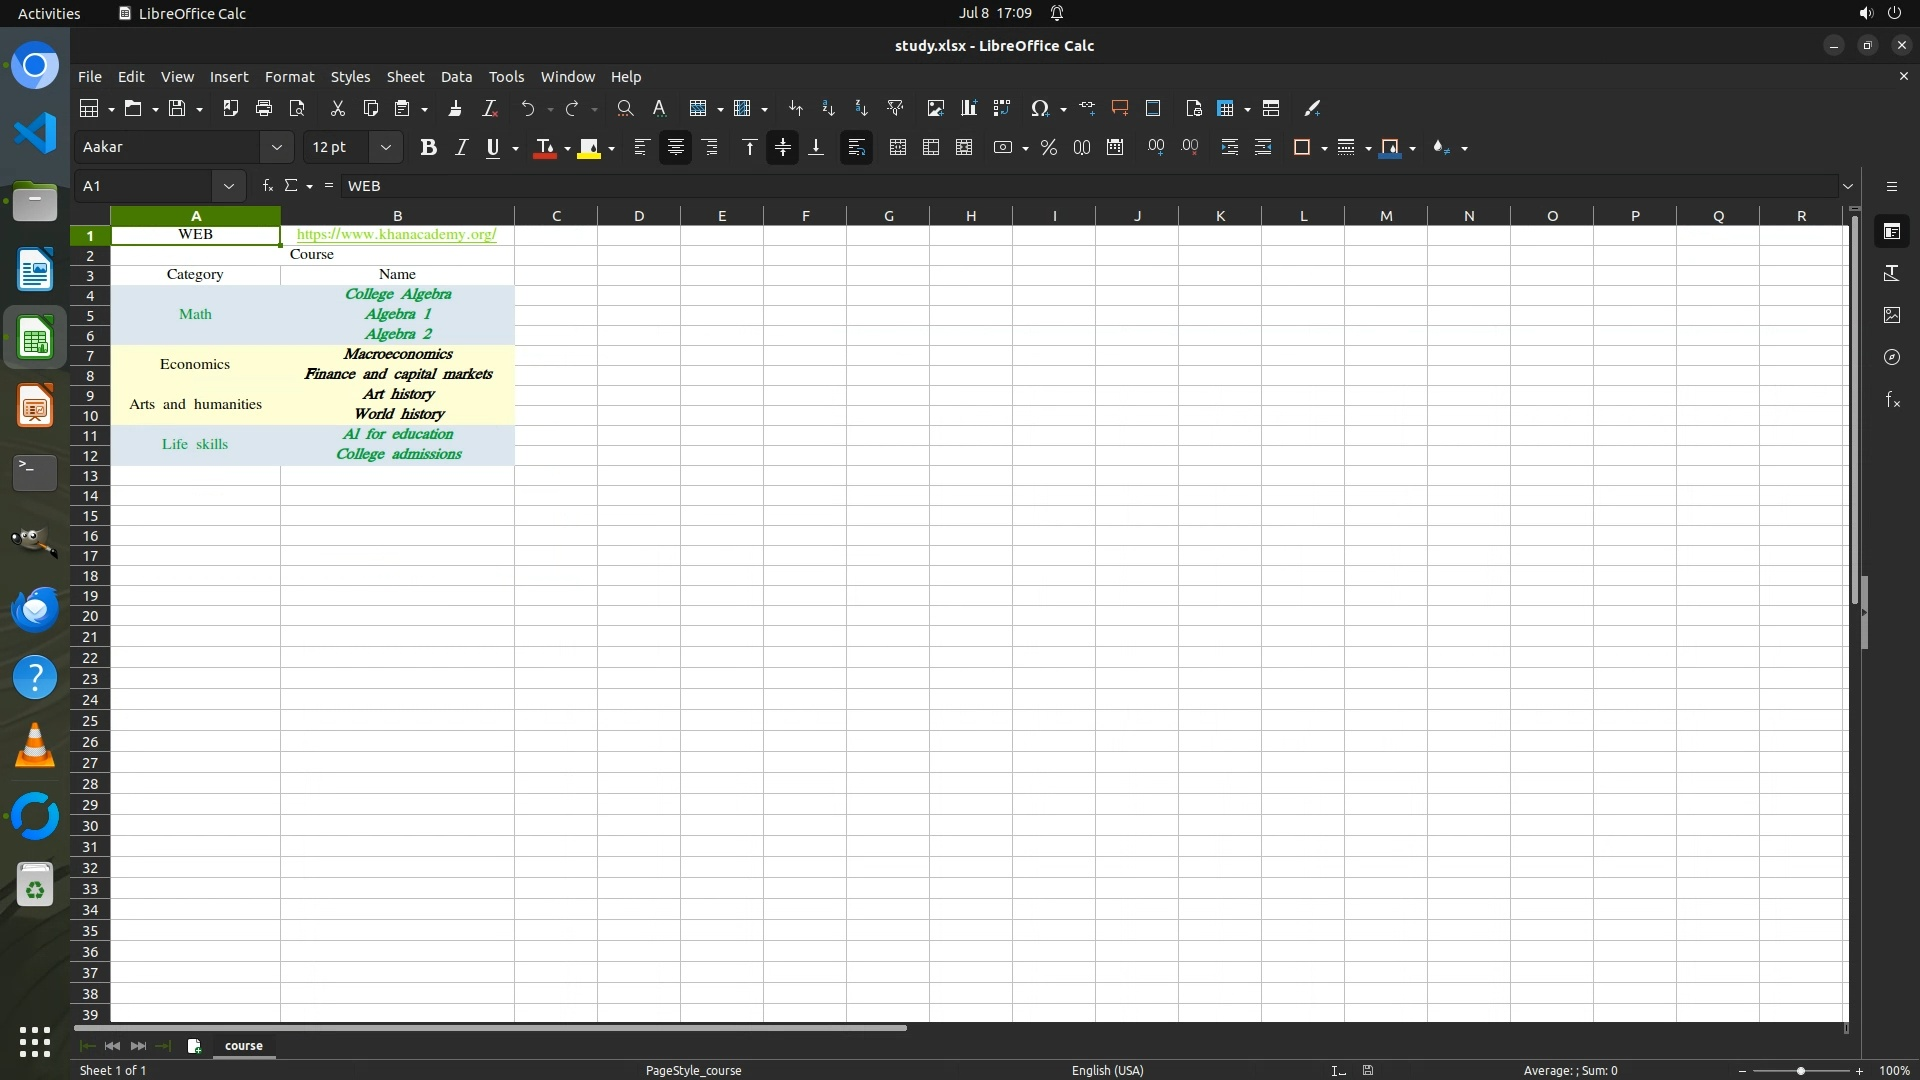Open the Find and Replace tool
This screenshot has height=1080, width=1920.
(625, 108)
